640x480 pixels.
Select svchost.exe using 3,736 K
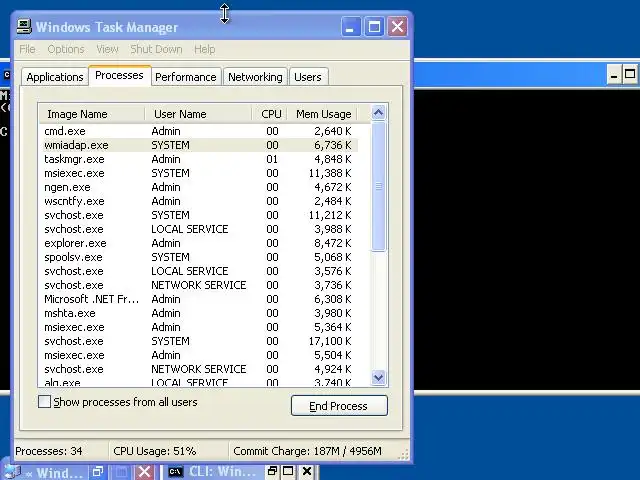click(199, 285)
